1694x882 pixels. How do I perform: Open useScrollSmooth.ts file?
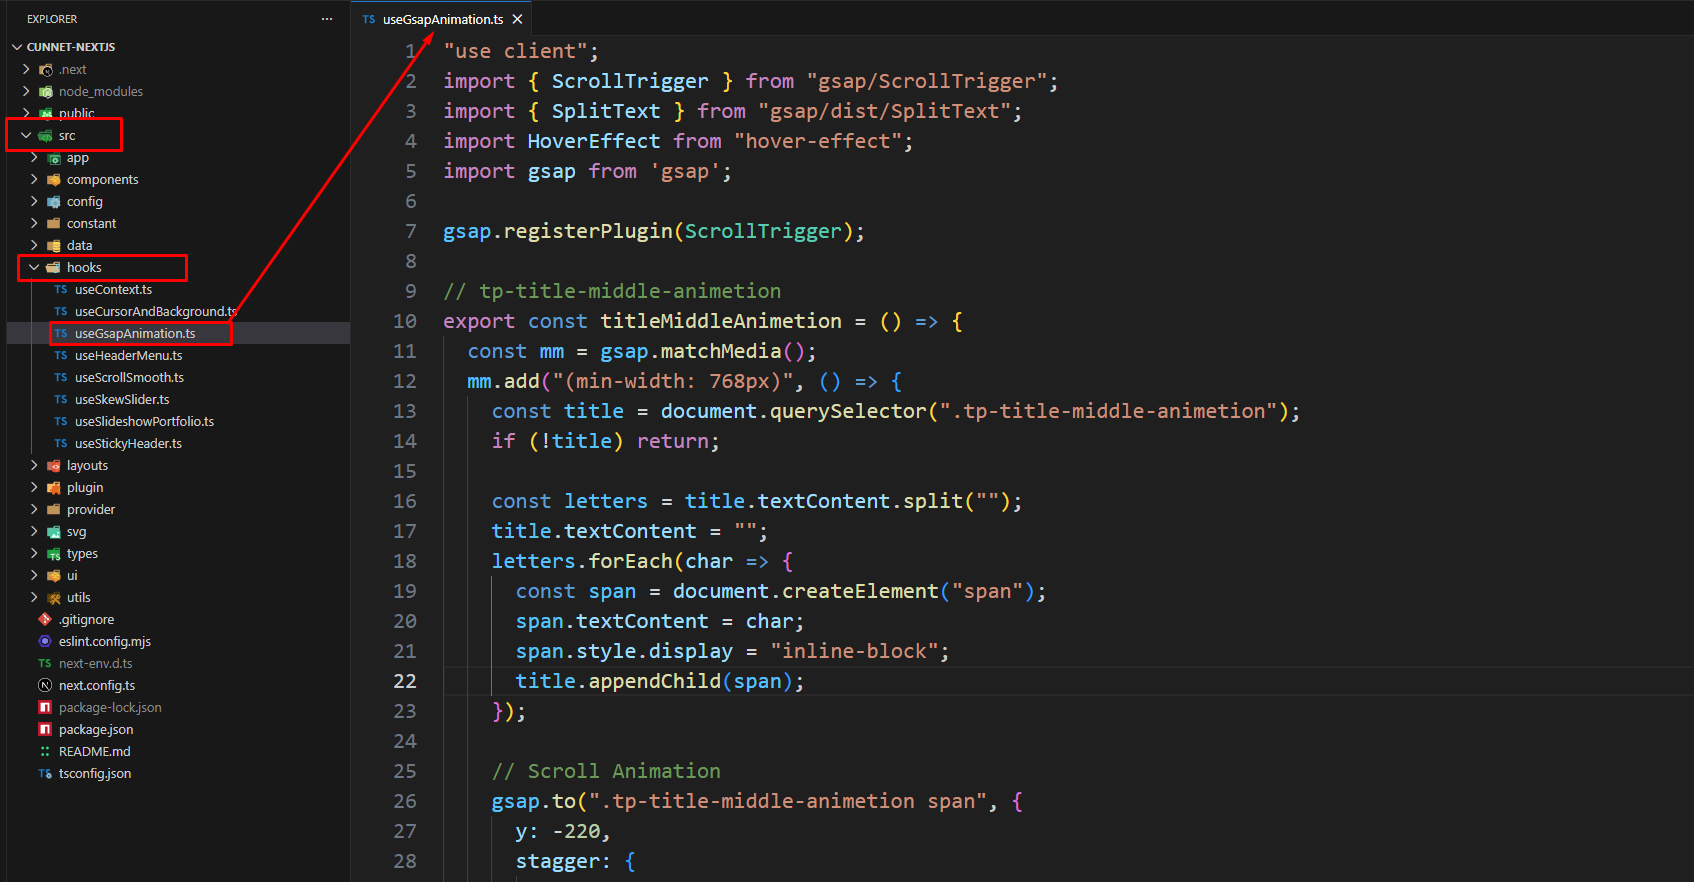[129, 378]
